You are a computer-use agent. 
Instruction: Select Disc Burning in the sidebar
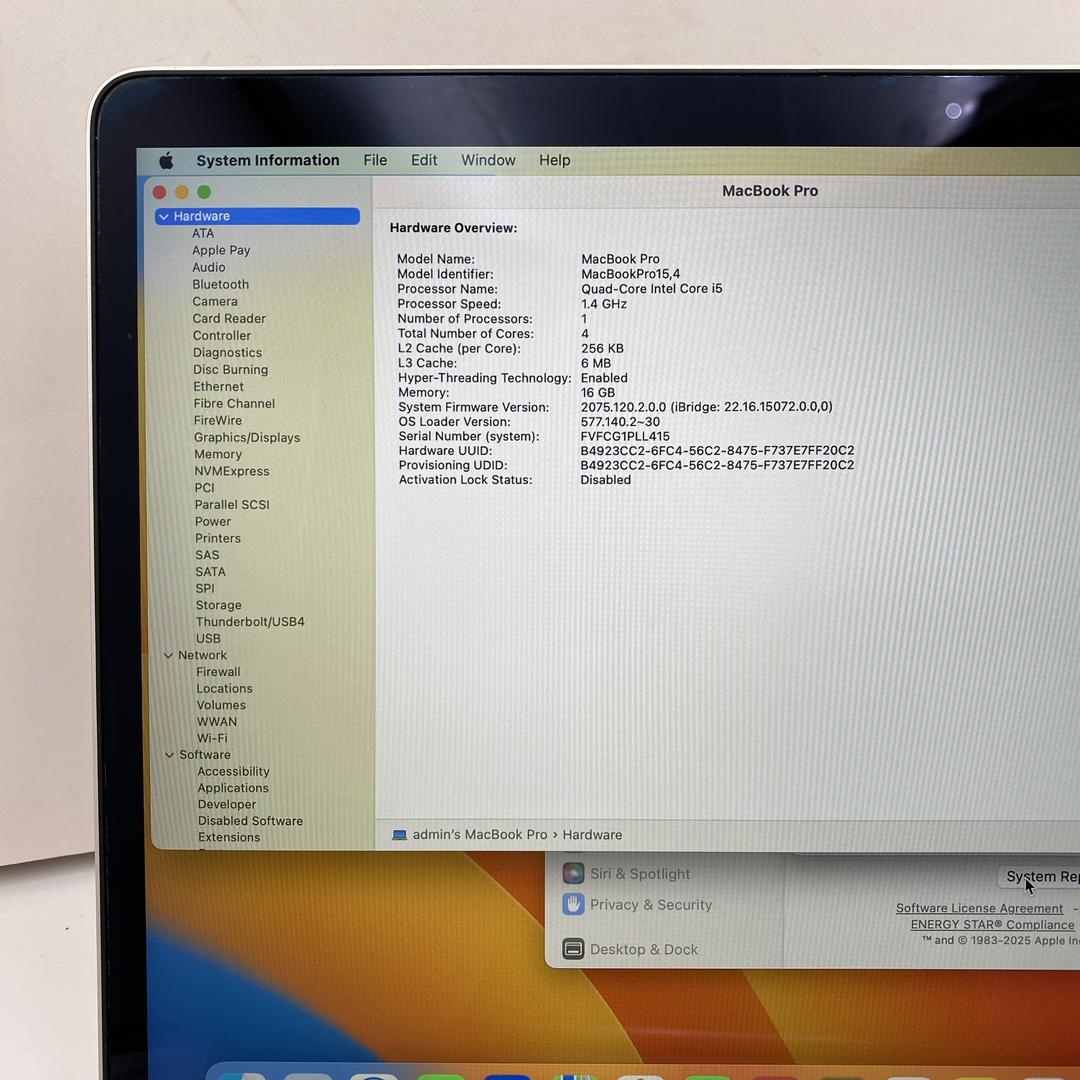[231, 370]
